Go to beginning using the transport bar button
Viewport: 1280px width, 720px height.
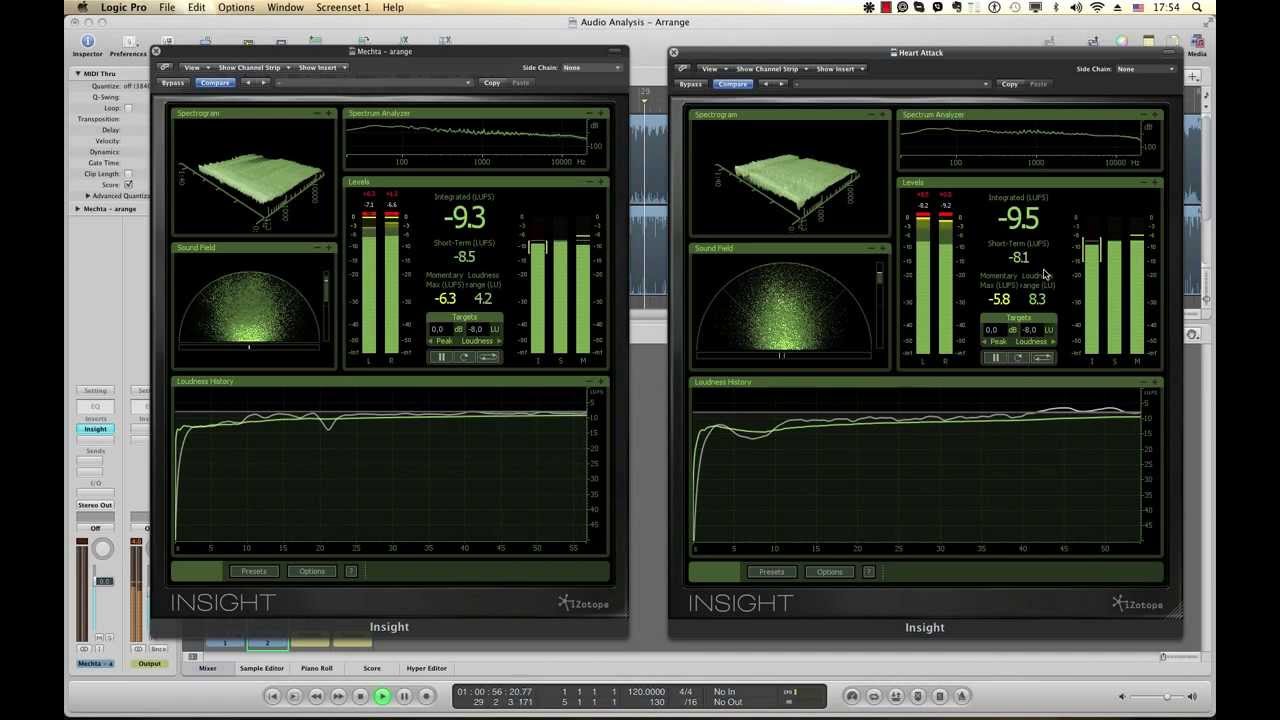pyautogui.click(x=272, y=696)
